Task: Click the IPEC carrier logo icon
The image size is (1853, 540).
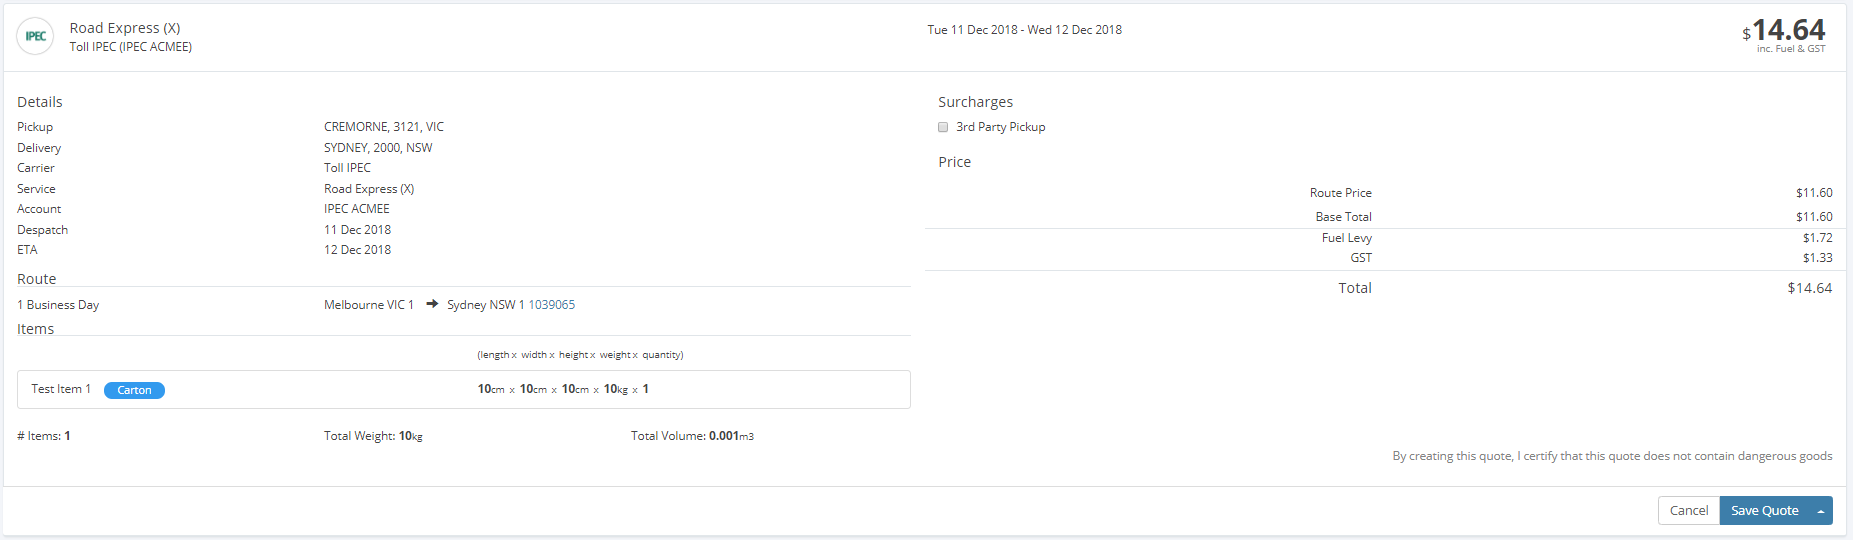Action: pos(35,36)
